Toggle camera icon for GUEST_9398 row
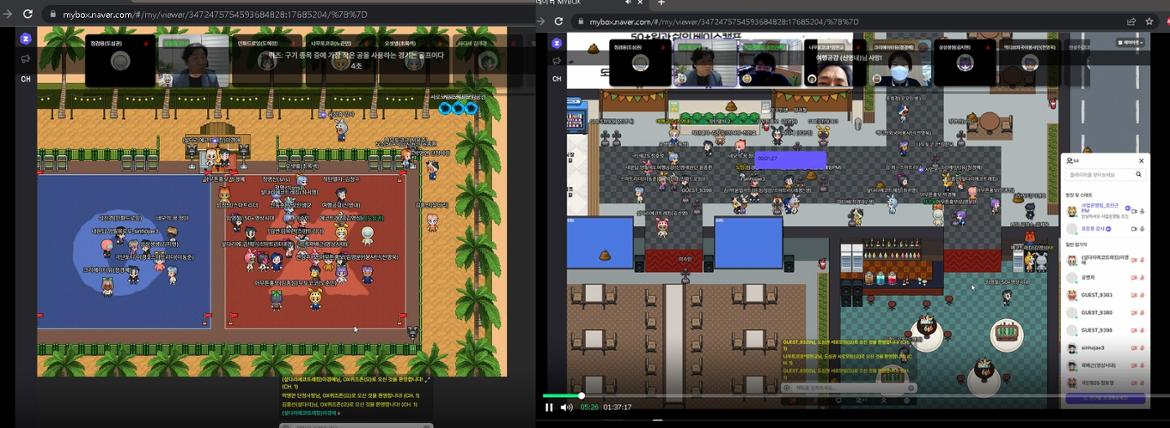The image size is (1170, 428). 1133,330
